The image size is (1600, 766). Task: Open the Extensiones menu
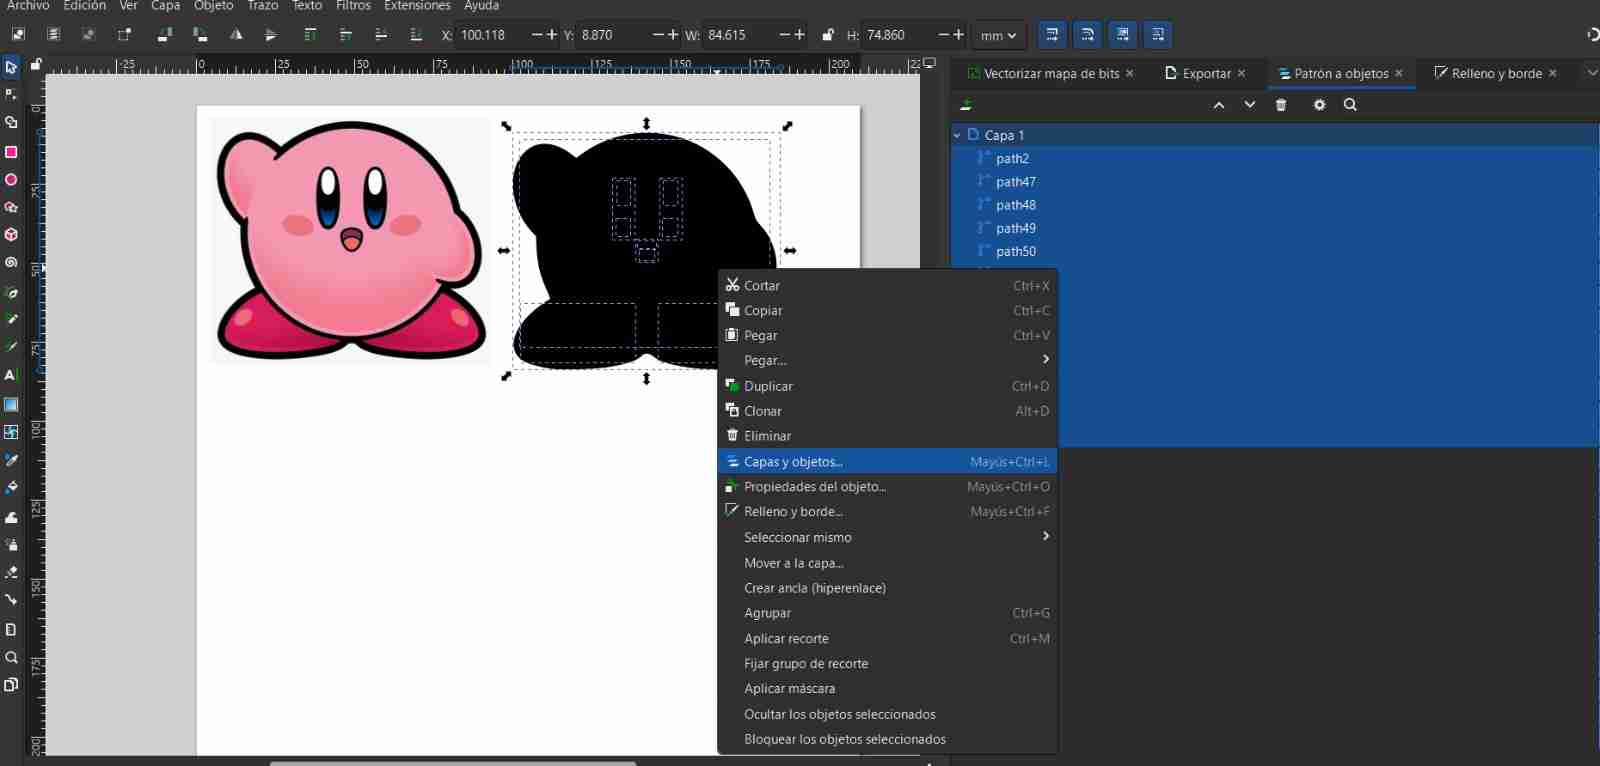click(x=417, y=6)
